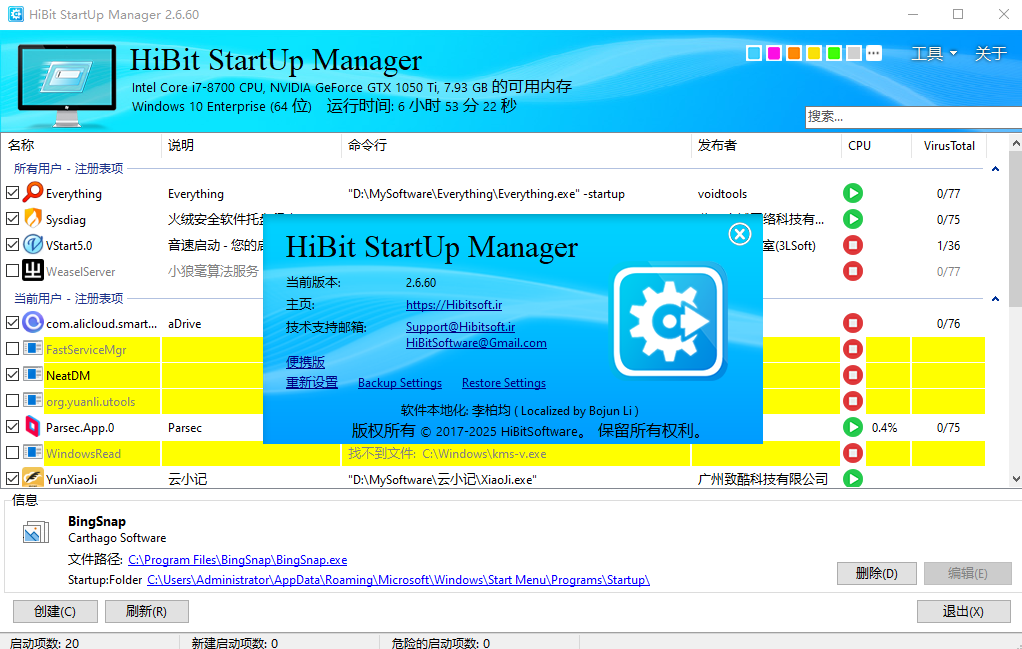Click the red stop icon for VStart5.0

853,246
